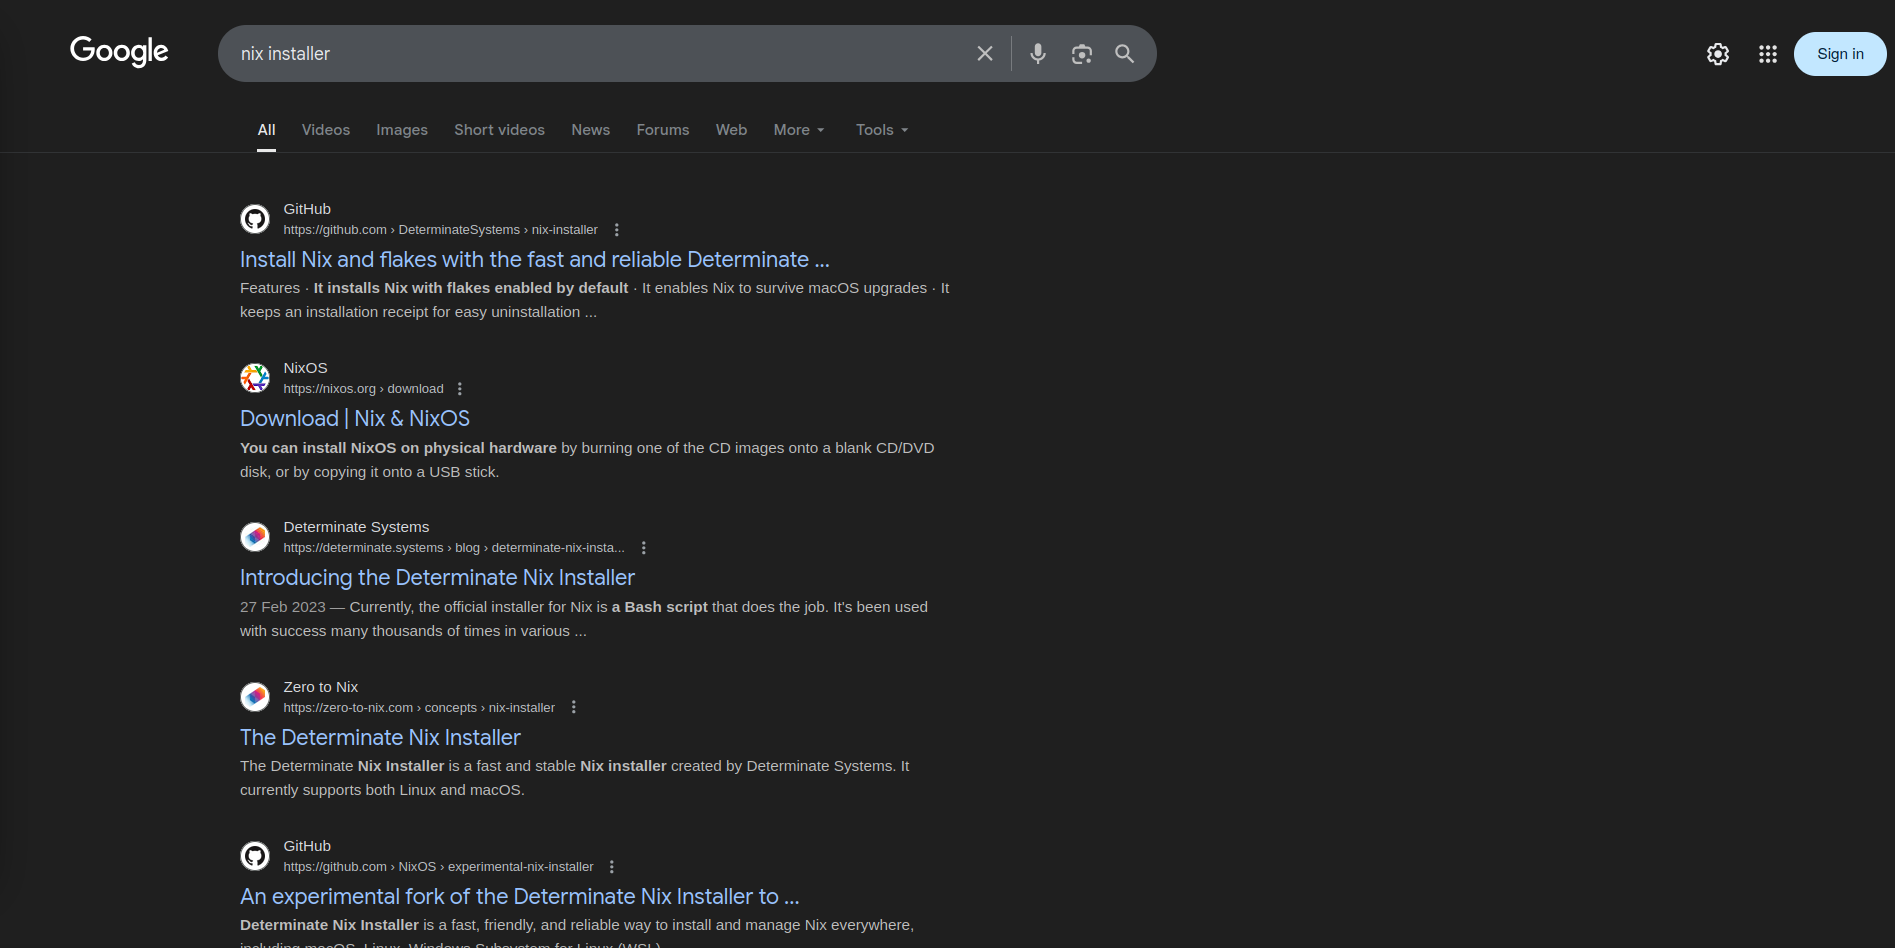Image resolution: width=1895 pixels, height=948 pixels.
Task: Open options for the nixos.org download result
Action: (x=460, y=389)
